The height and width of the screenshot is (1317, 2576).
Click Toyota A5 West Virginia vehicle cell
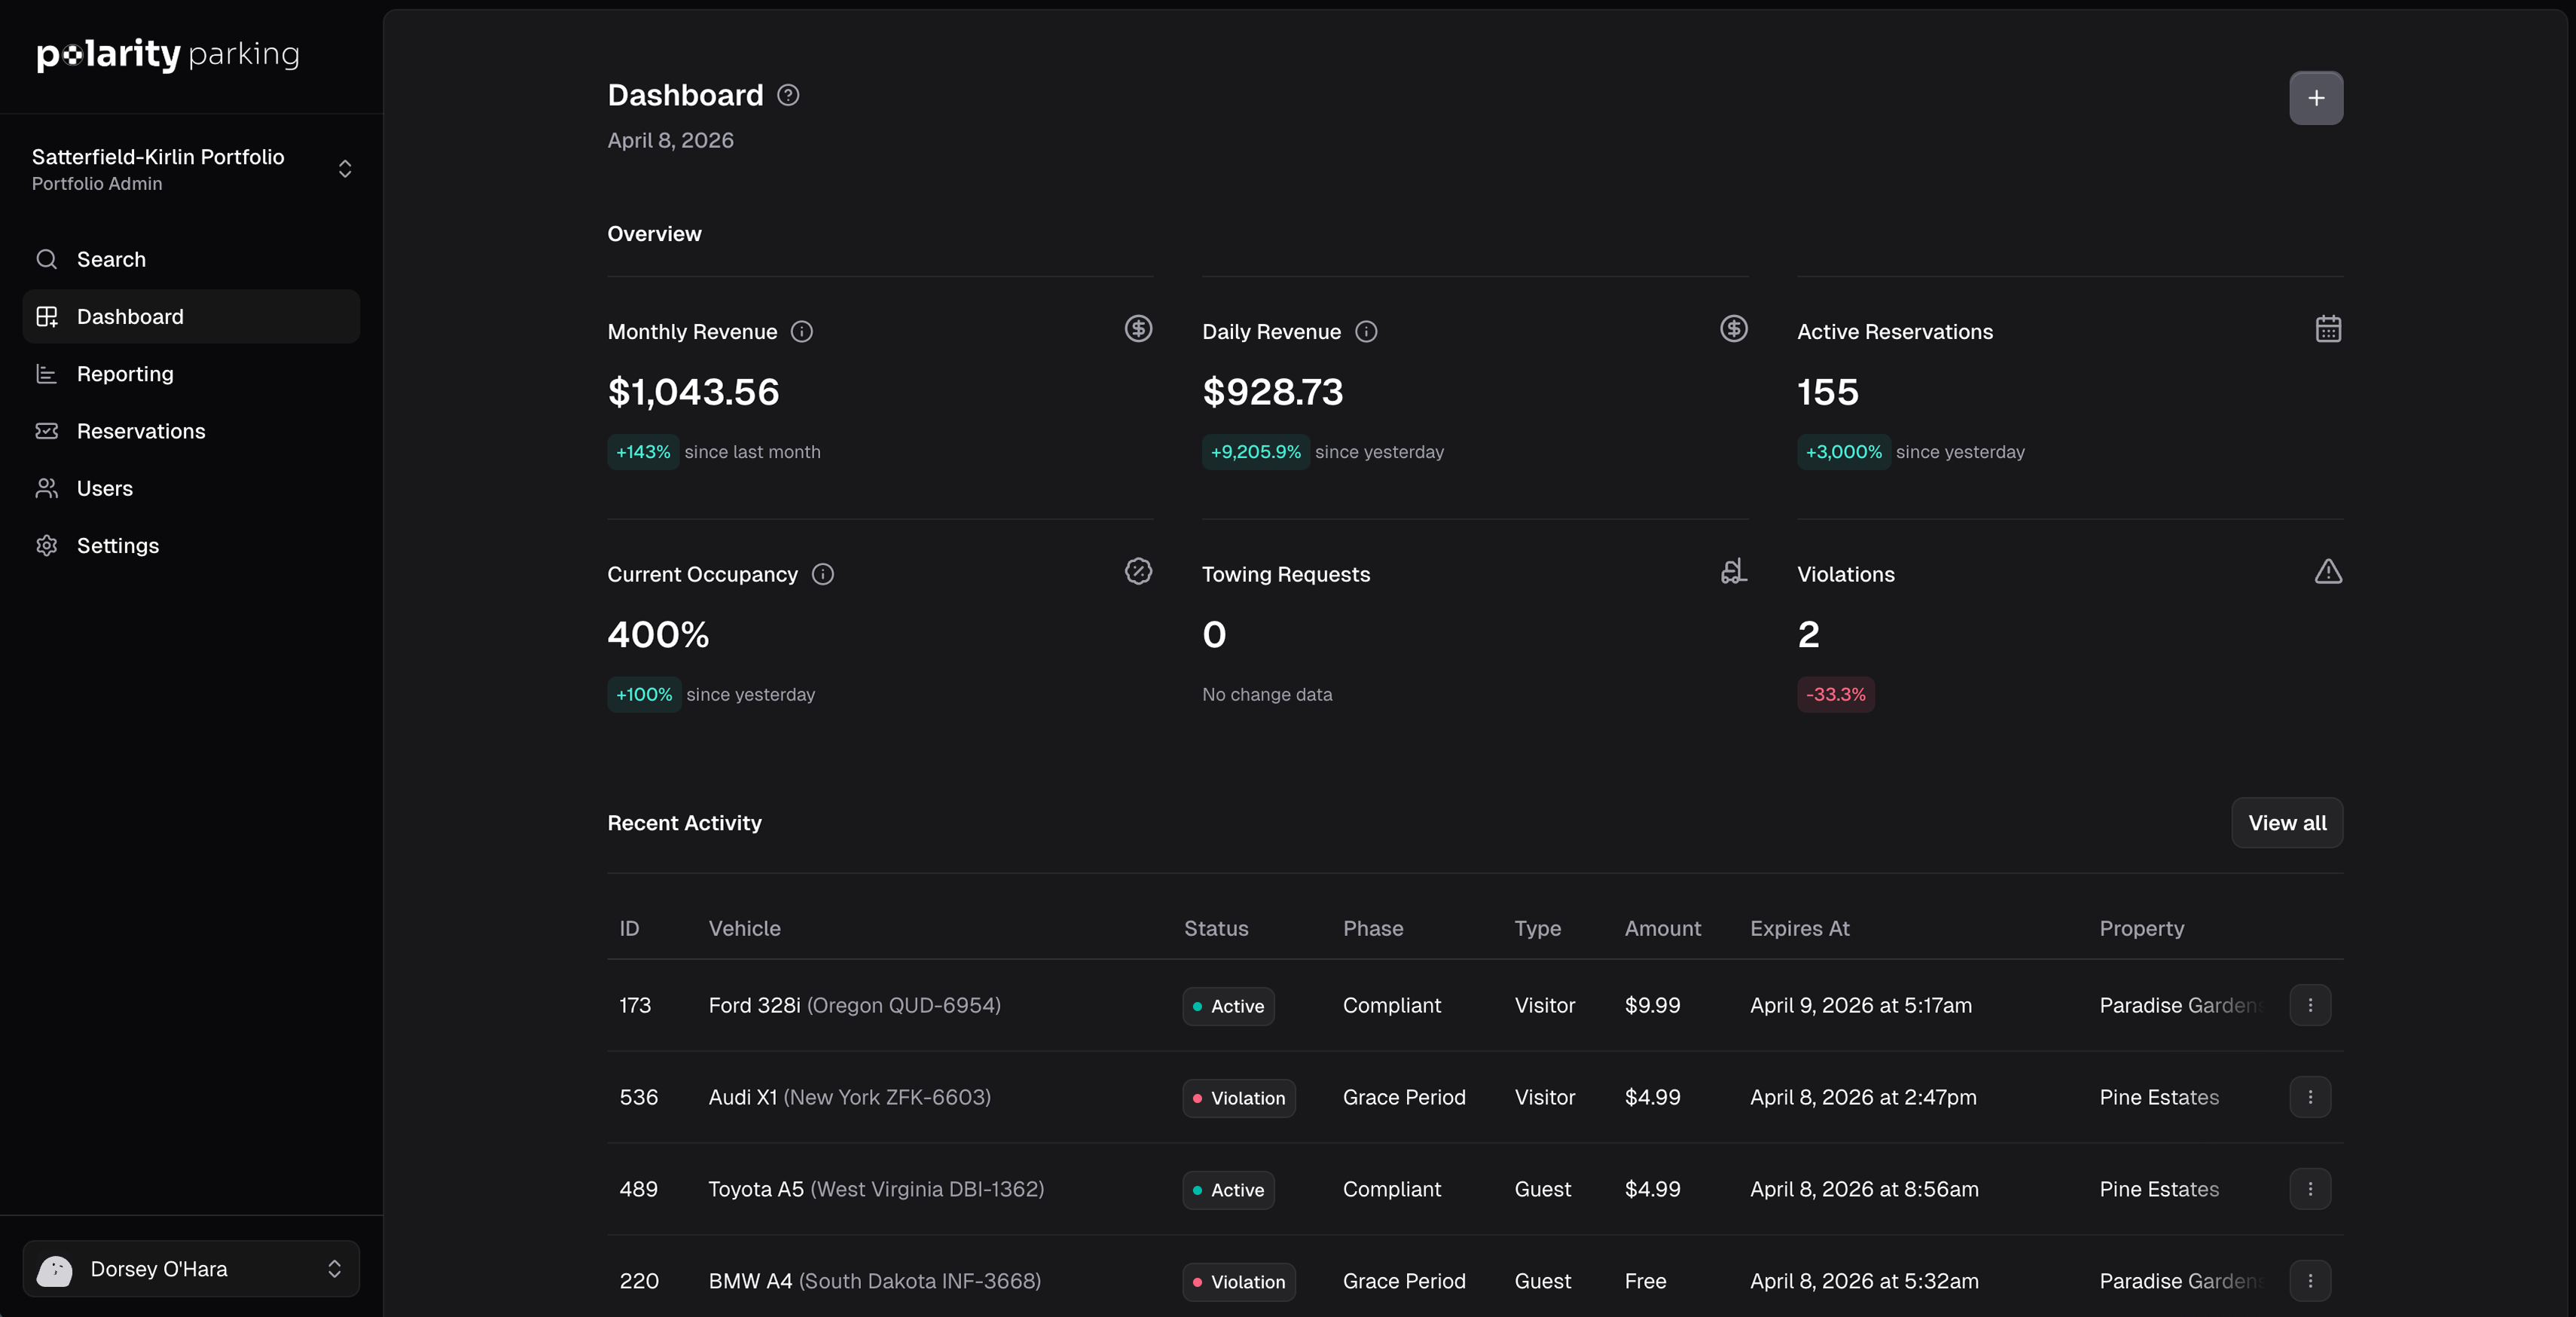click(876, 1189)
